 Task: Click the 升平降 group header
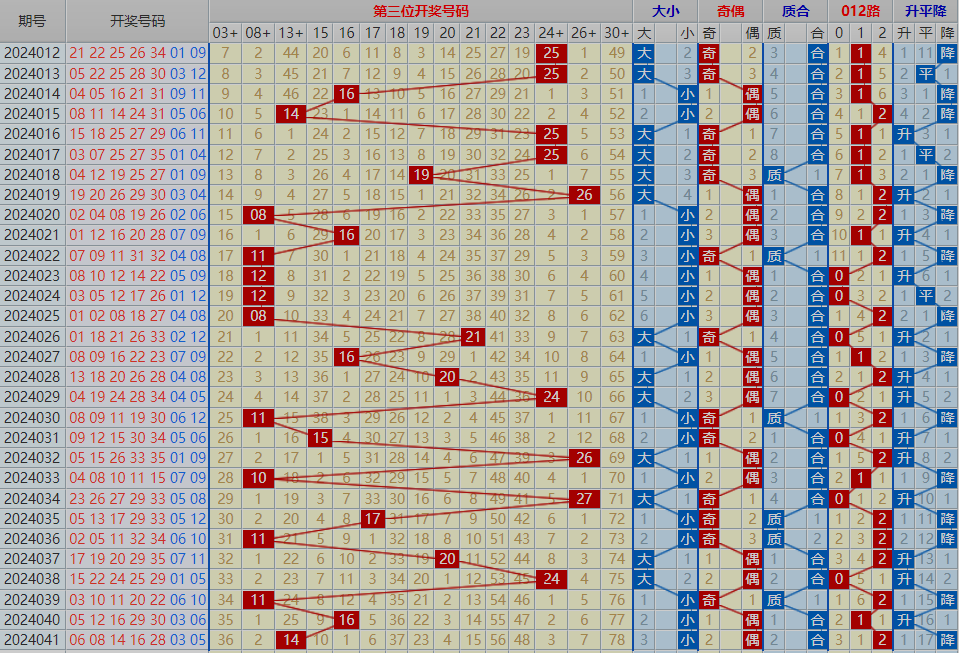[x=926, y=11]
